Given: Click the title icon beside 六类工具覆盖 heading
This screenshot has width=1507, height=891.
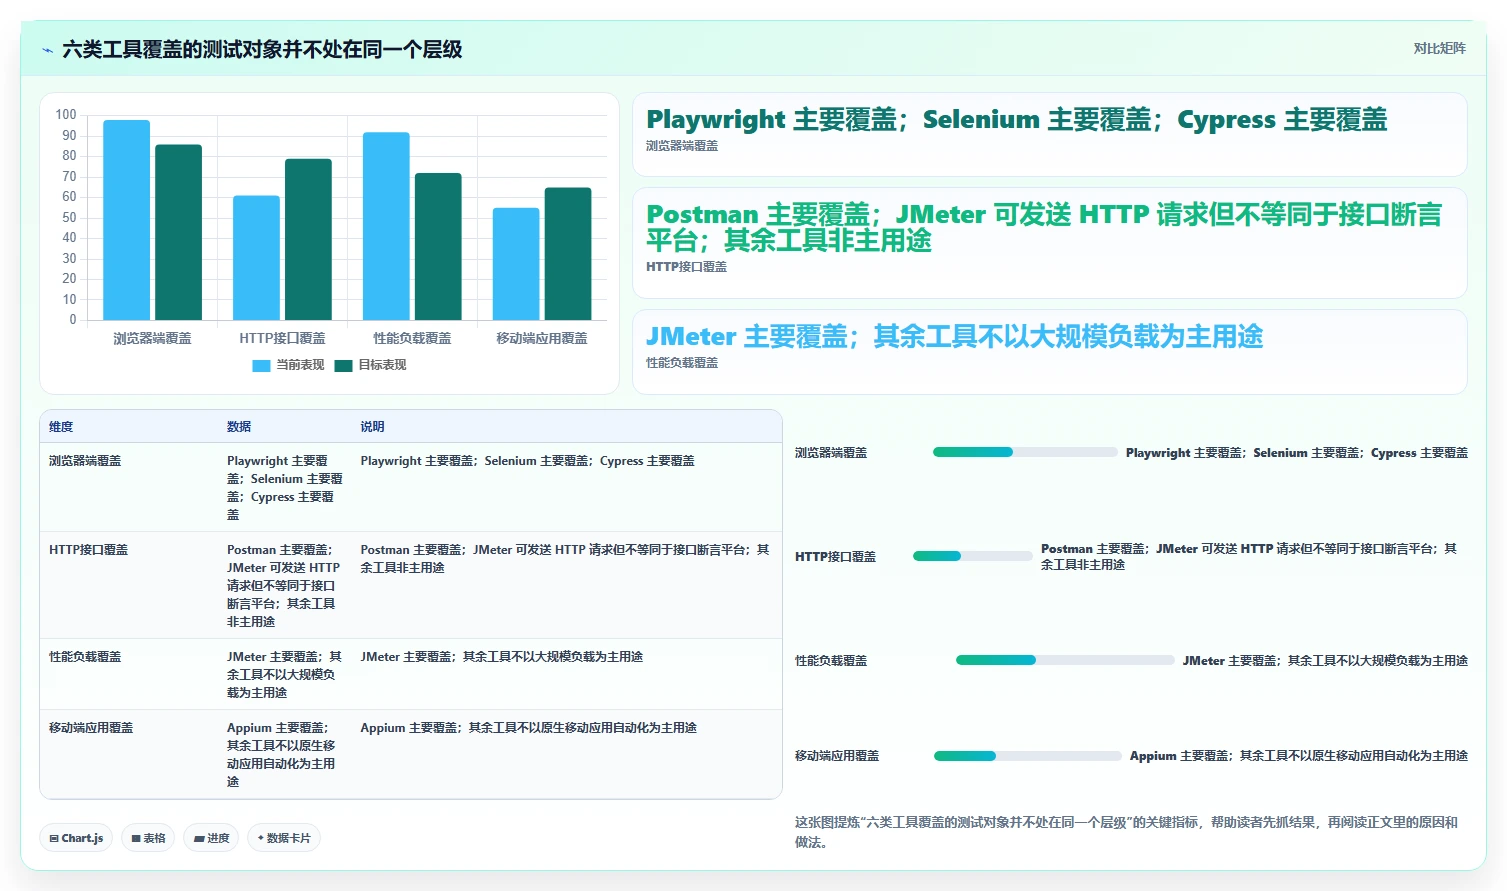Looking at the screenshot, I should coord(47,50).
